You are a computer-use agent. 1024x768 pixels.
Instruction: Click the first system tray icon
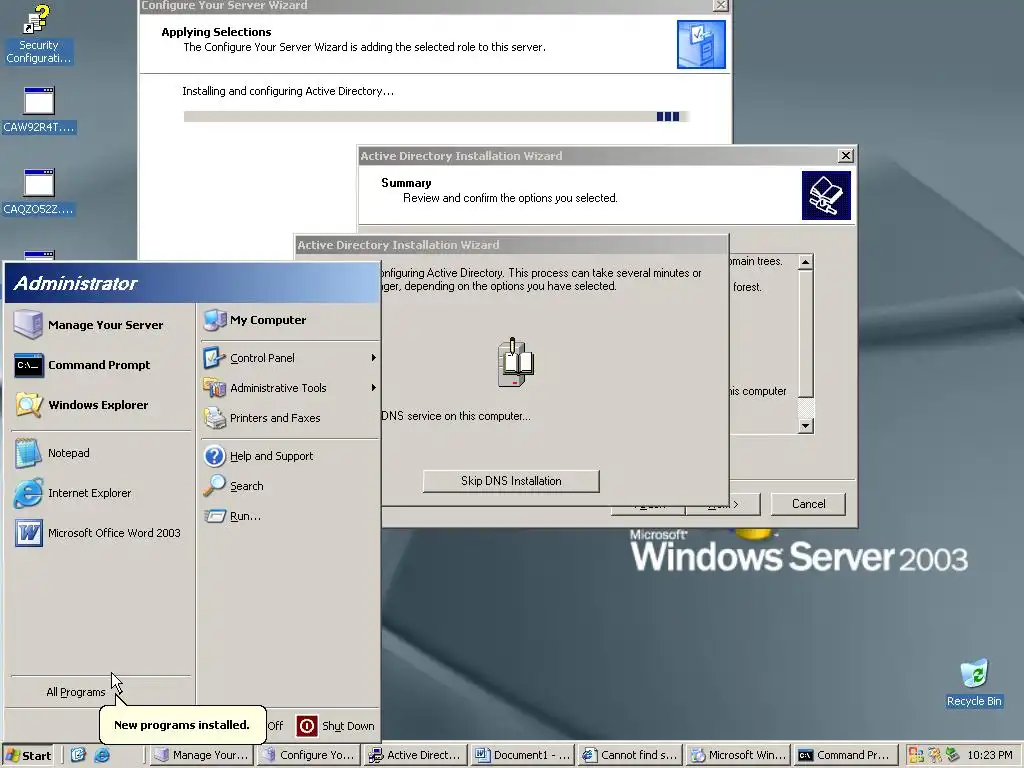pyautogui.click(x=916, y=755)
